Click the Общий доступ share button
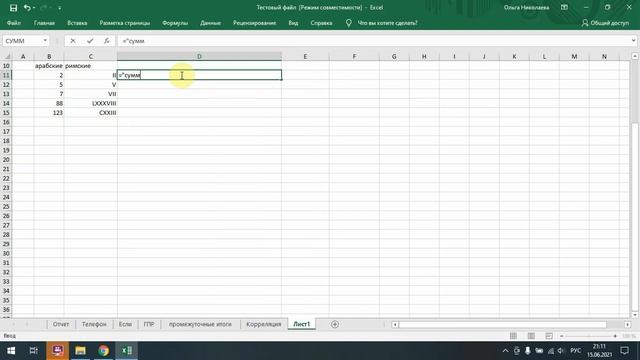 coord(605,23)
